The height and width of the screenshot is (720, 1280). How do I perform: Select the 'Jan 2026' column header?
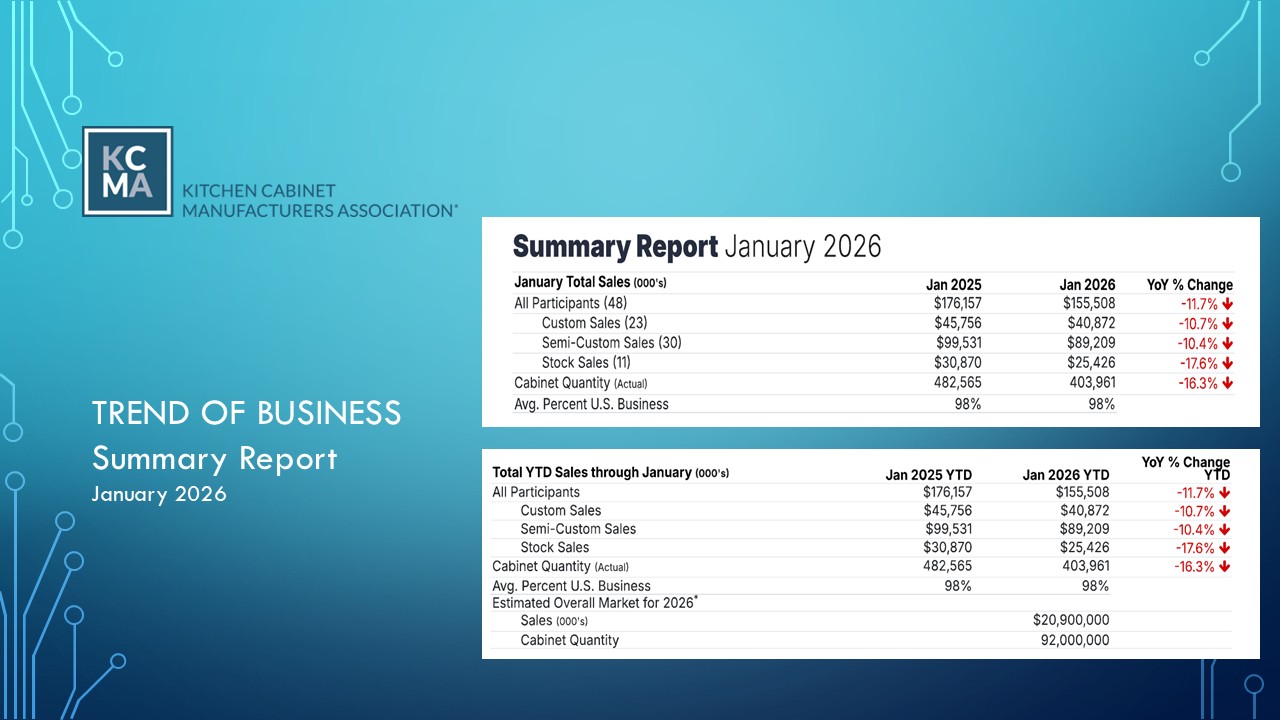[1088, 284]
